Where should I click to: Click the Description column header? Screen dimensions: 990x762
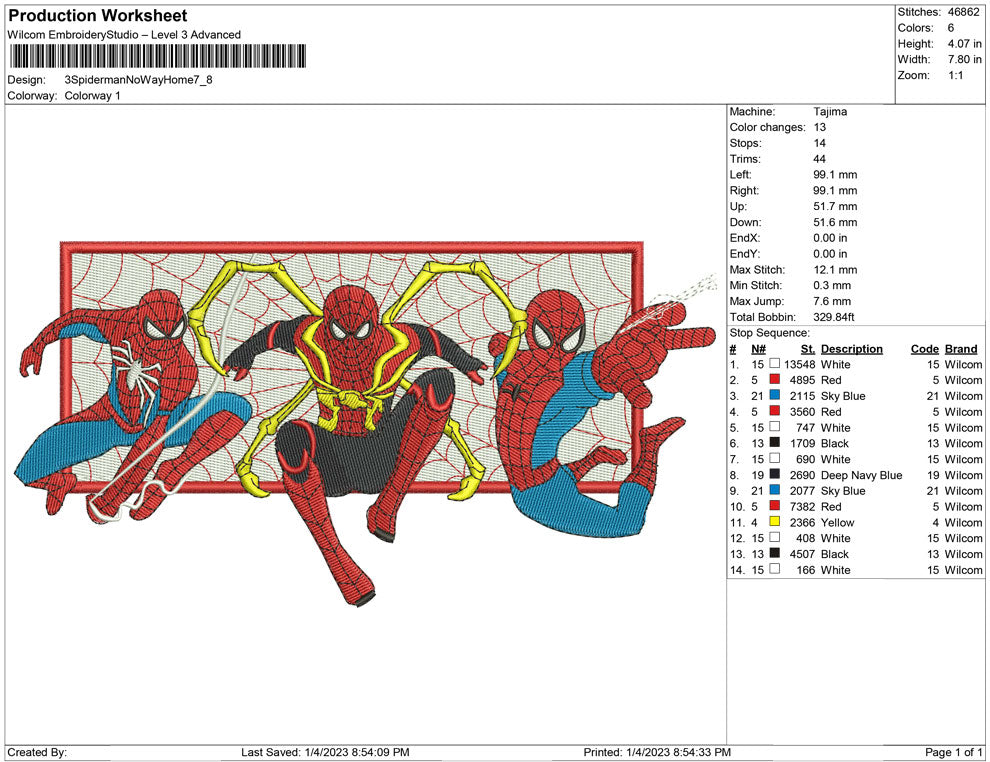851,349
